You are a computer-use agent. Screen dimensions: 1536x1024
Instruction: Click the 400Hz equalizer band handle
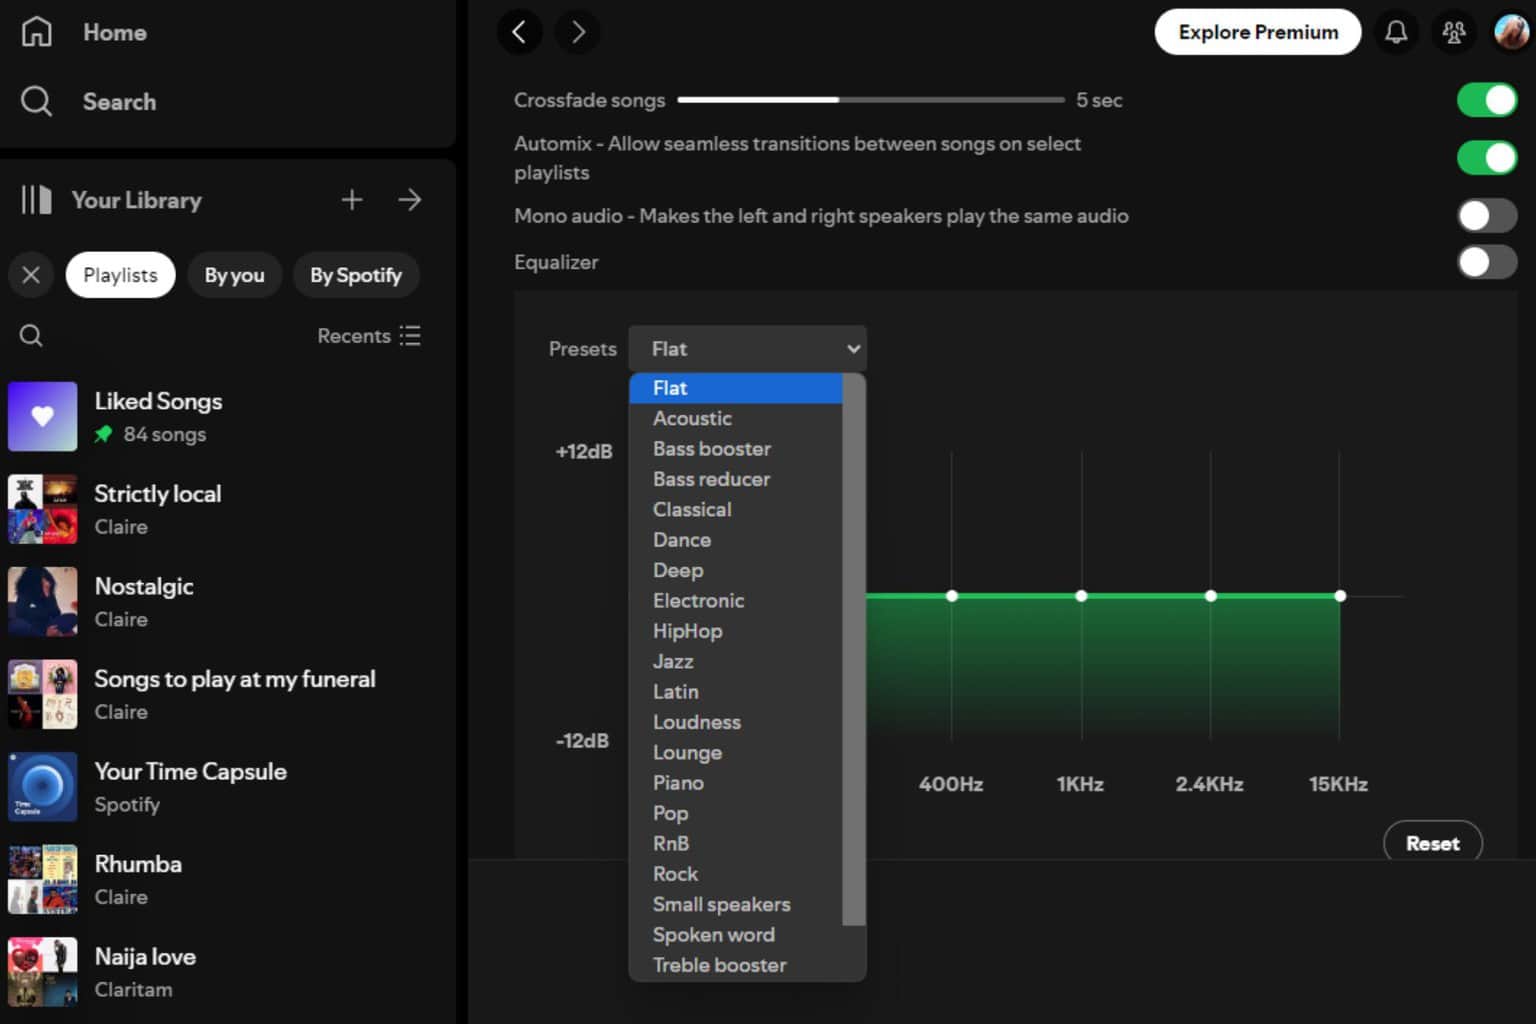pos(952,596)
